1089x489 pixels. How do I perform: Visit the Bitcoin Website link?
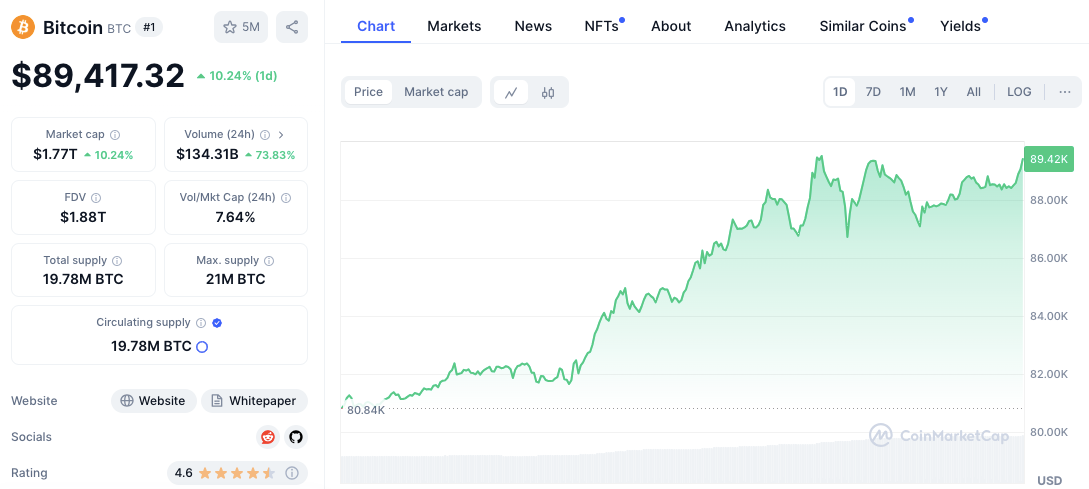click(152, 401)
